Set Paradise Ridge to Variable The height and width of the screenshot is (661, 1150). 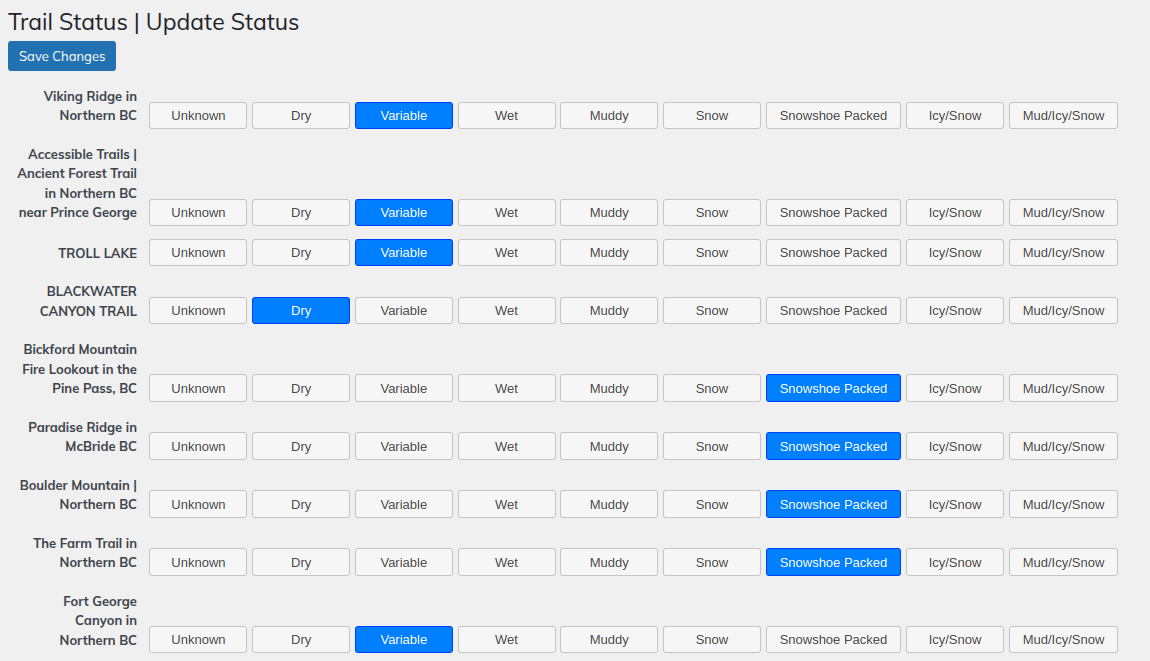[x=403, y=446]
